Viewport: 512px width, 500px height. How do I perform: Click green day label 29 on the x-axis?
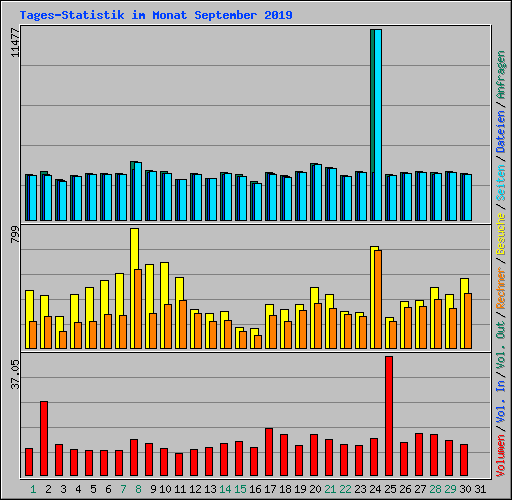(x=450, y=489)
